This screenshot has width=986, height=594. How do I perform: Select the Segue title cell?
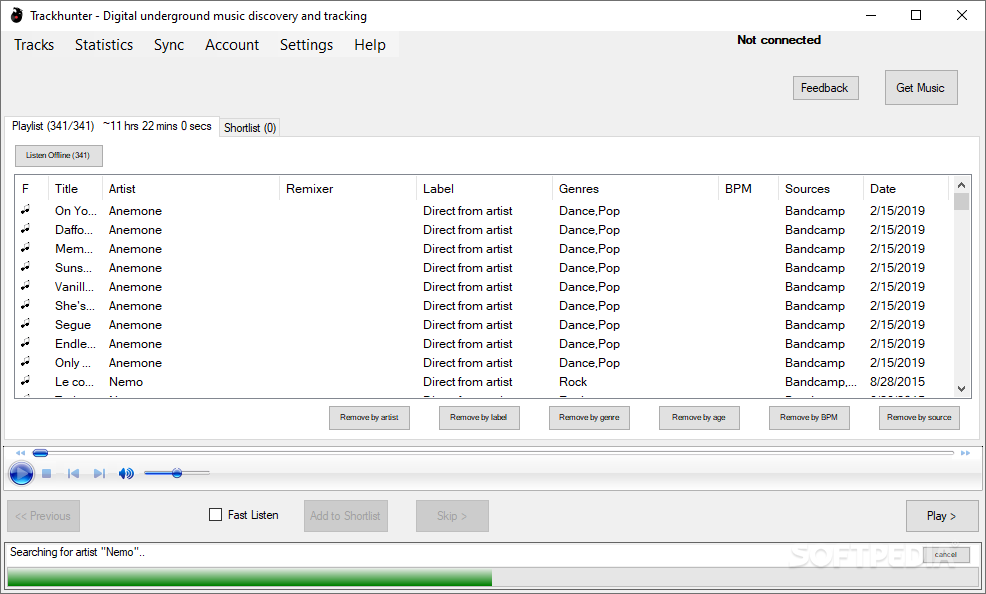click(x=73, y=325)
